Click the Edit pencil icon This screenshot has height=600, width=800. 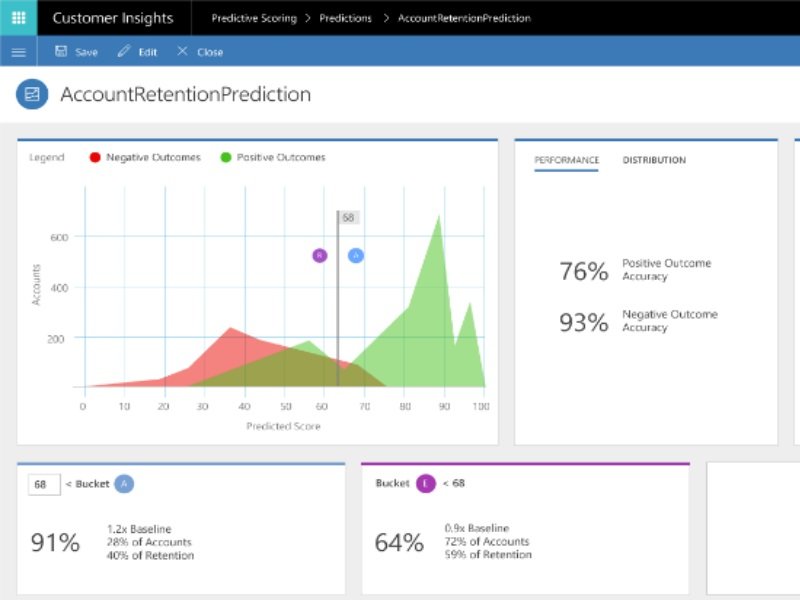(124, 51)
